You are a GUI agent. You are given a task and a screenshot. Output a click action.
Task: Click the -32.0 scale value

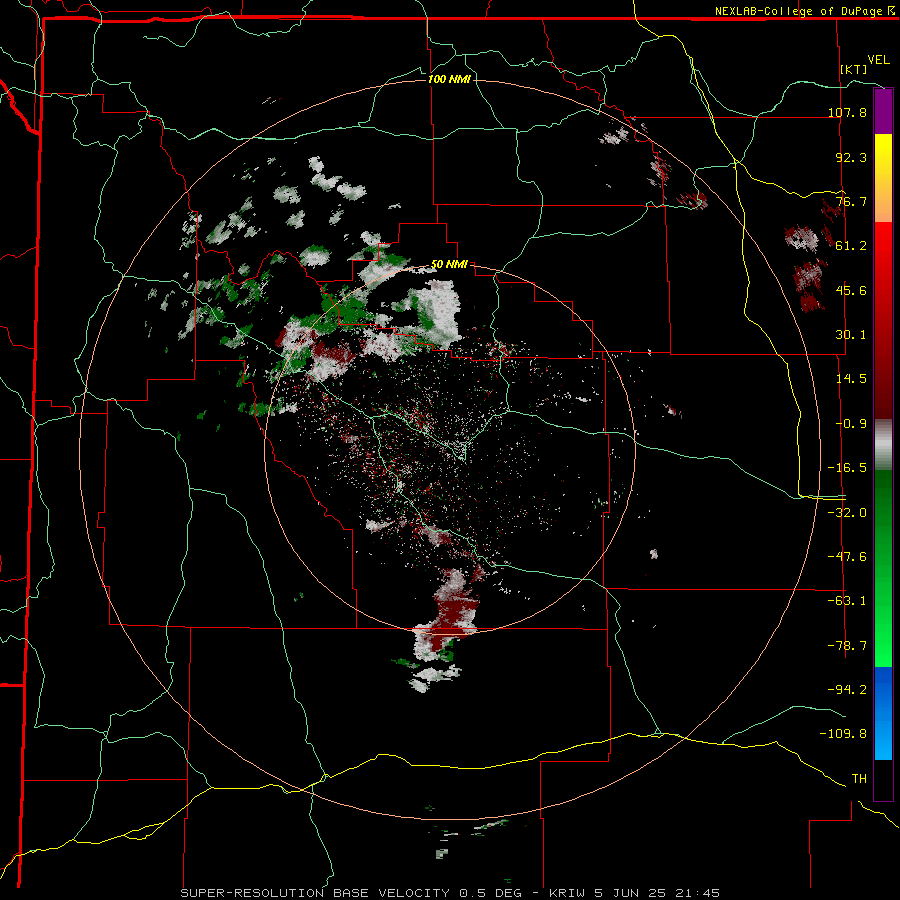[847, 513]
